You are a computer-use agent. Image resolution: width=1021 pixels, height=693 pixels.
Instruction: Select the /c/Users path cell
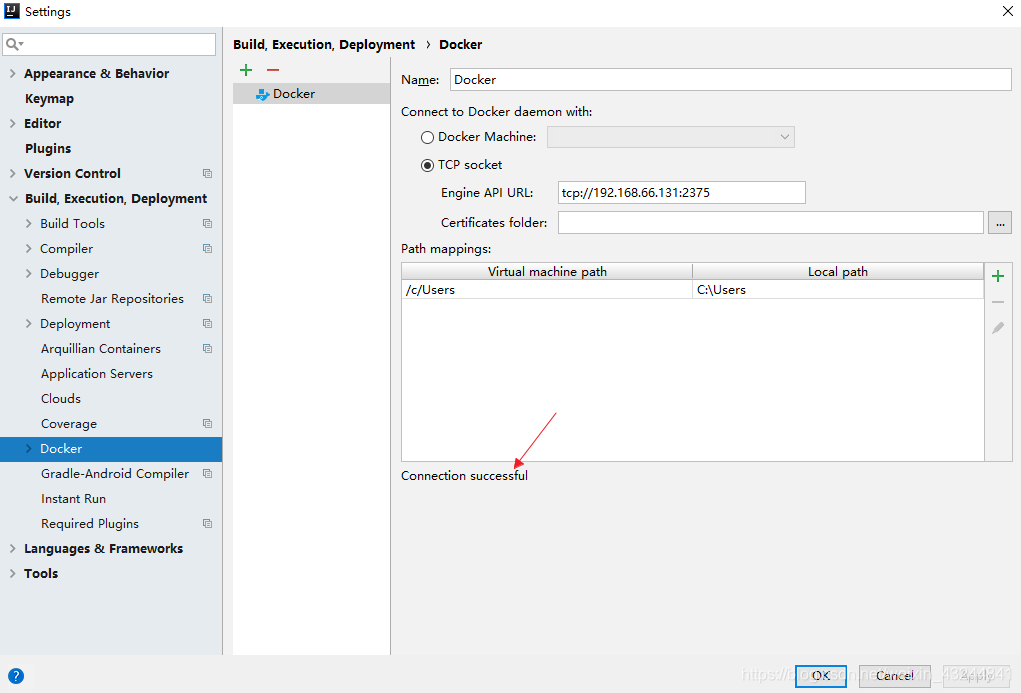[x=547, y=290]
